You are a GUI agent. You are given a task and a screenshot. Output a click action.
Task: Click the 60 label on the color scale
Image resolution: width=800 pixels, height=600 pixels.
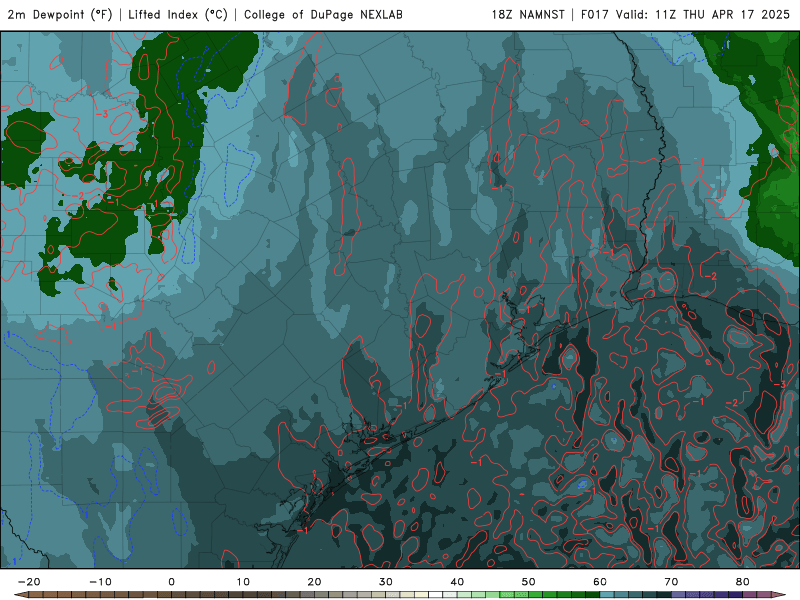(x=600, y=582)
